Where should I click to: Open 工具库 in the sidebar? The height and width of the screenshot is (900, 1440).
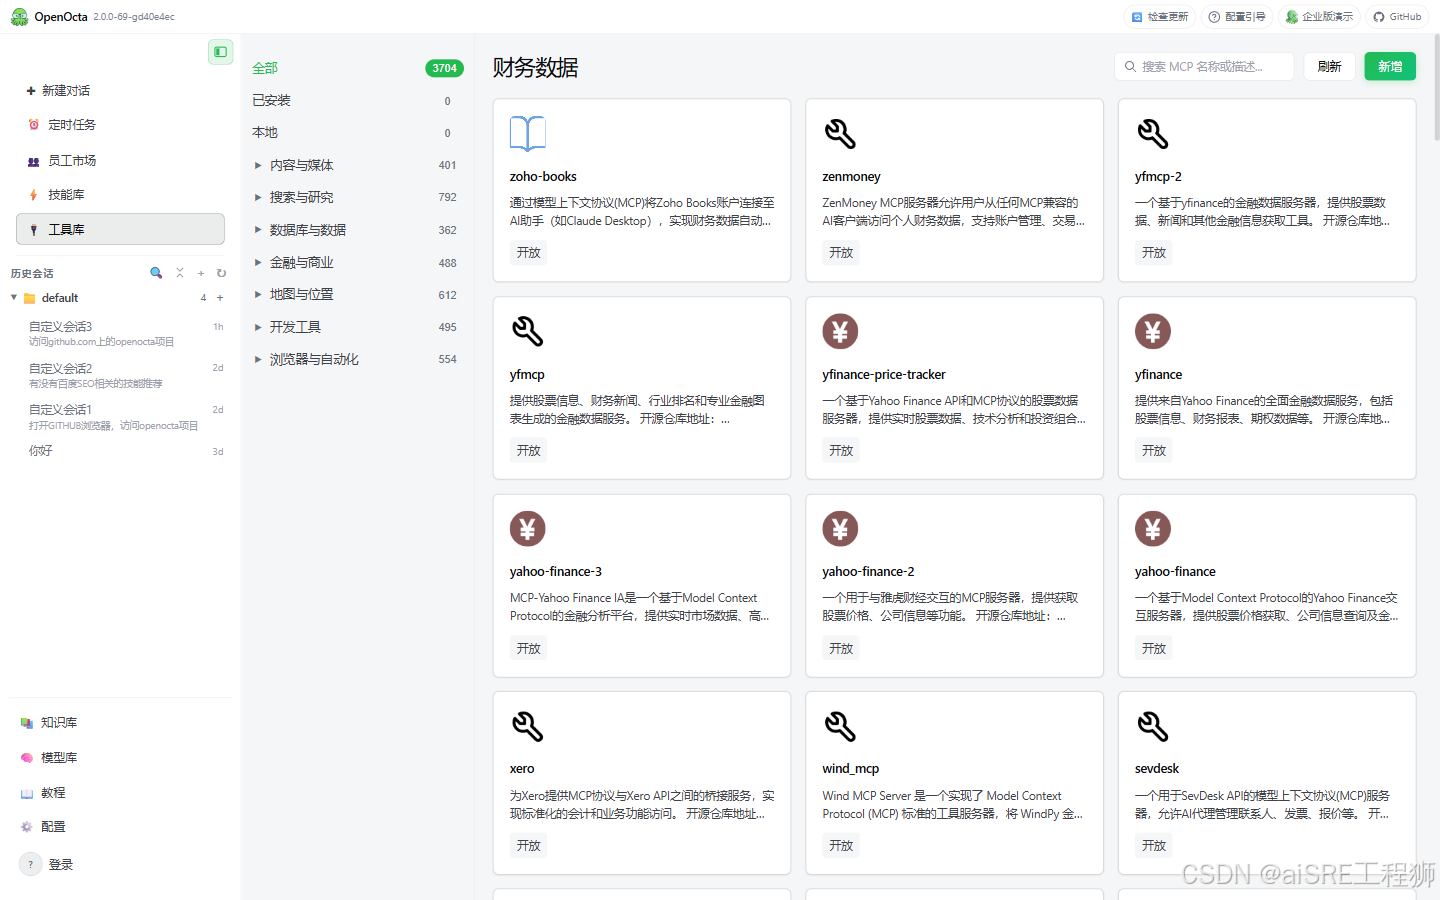[x=120, y=229]
